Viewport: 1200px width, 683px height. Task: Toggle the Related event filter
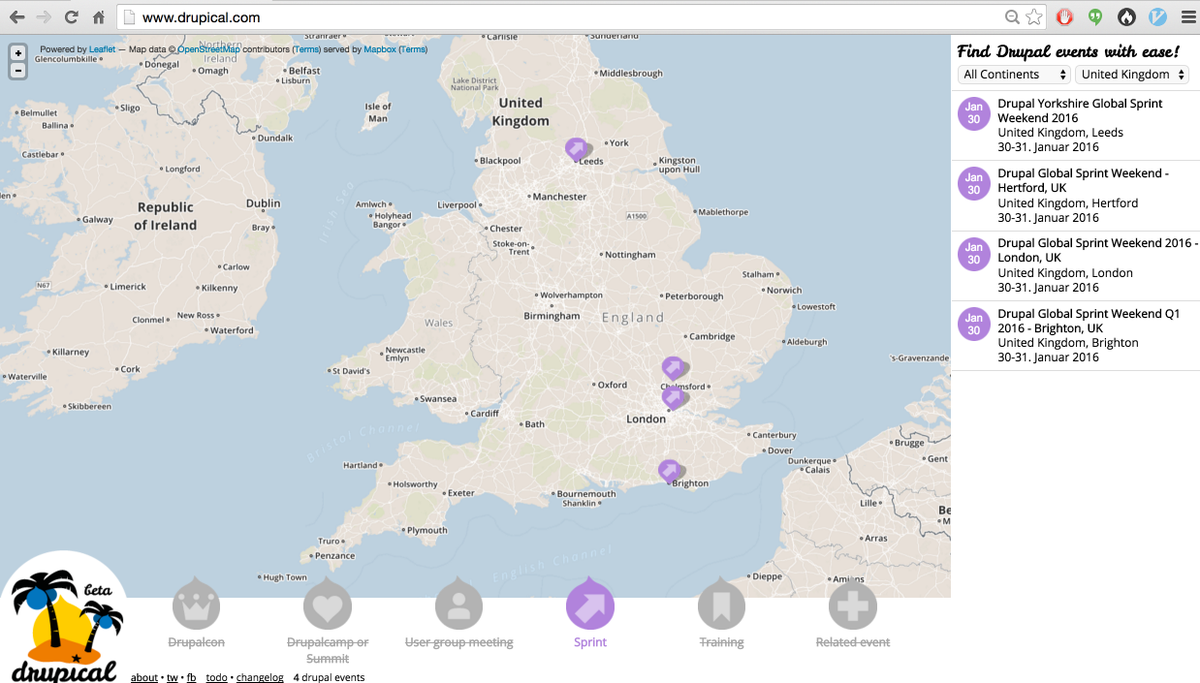pos(853,615)
